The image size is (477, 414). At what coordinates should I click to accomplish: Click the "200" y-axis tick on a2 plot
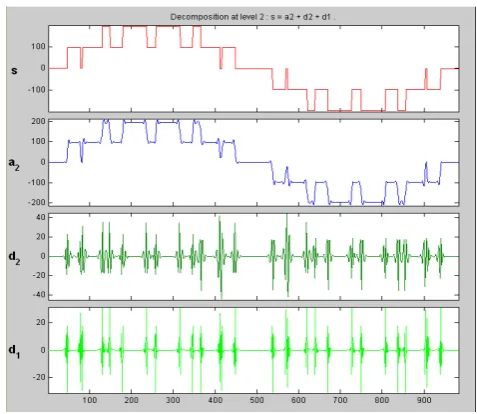tap(39, 121)
